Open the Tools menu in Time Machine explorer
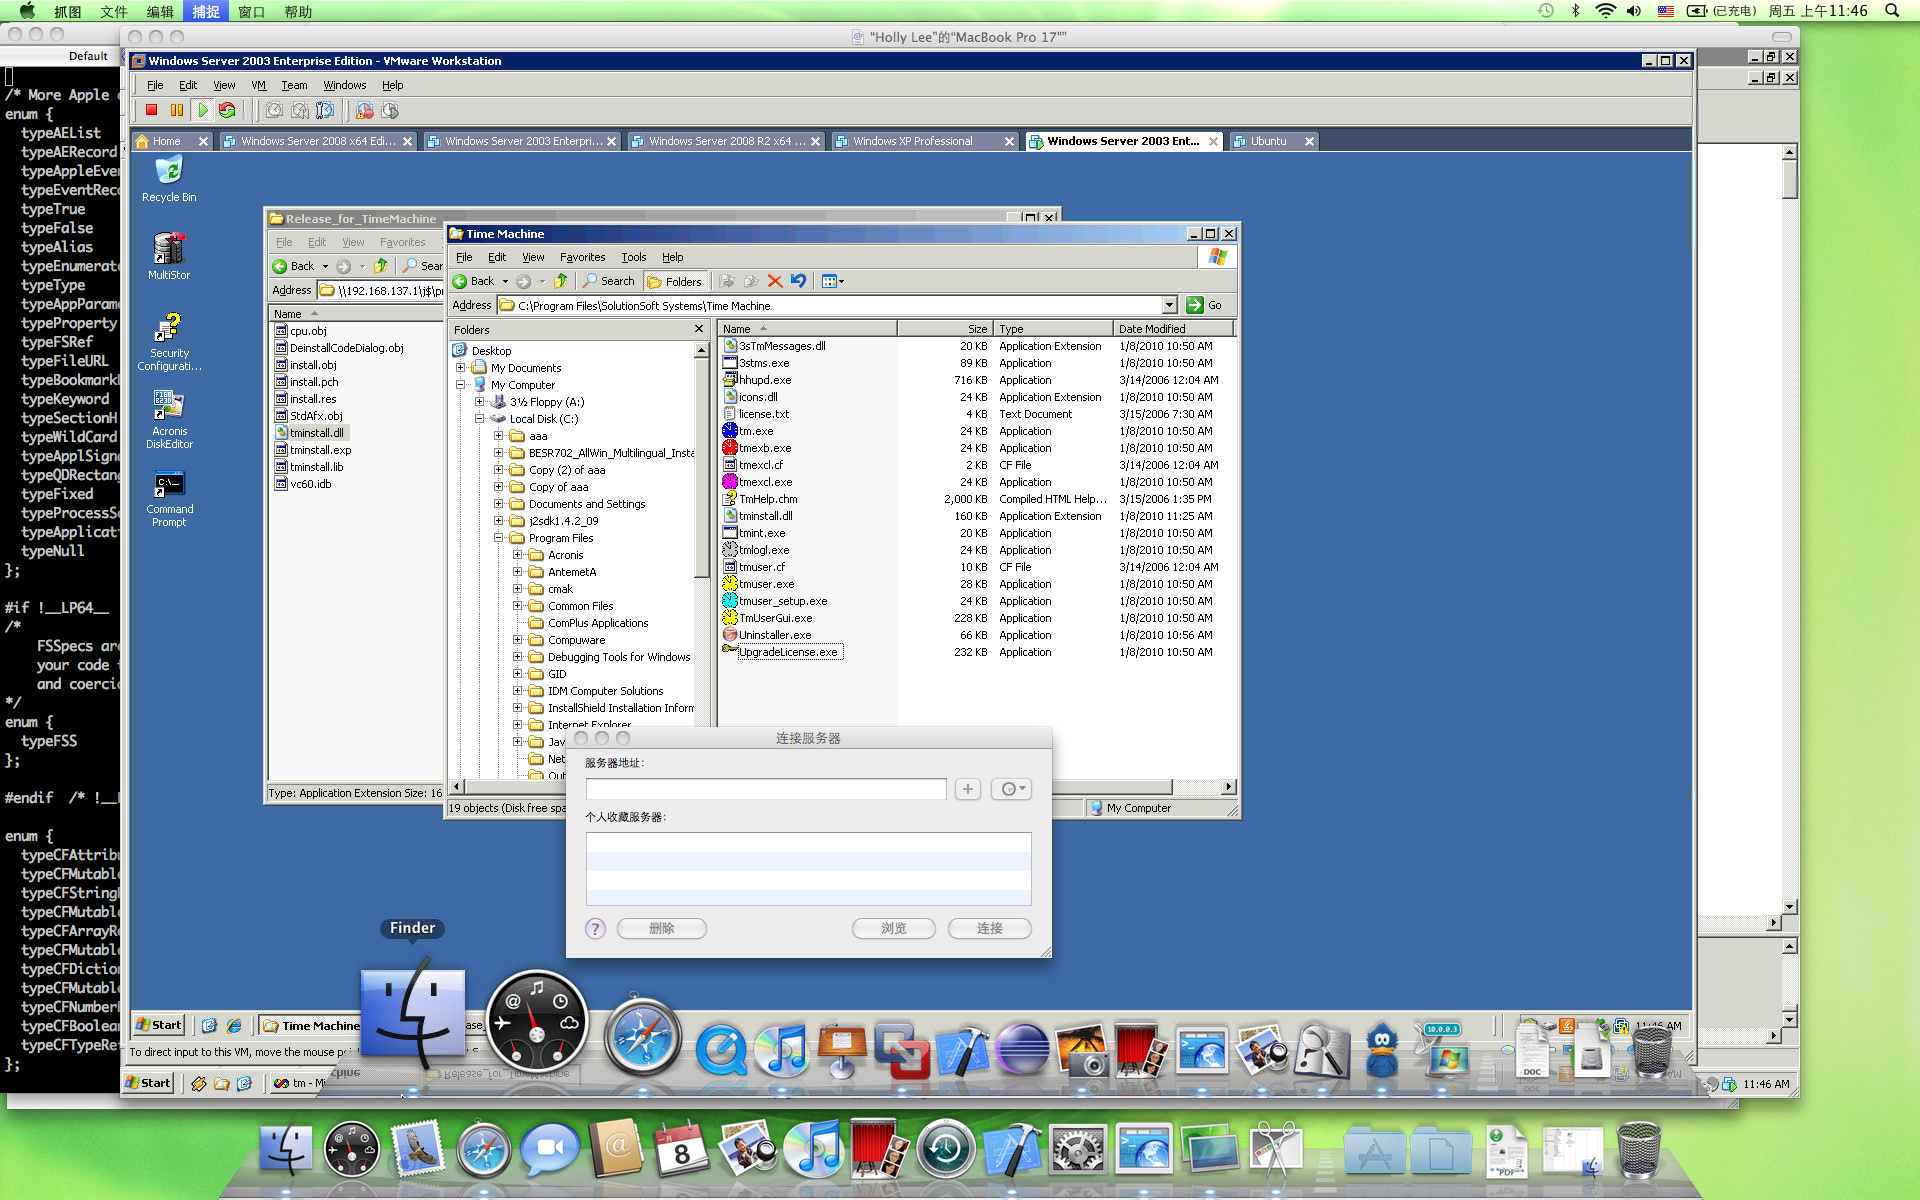Screen dimensions: 1920x1200 (634, 257)
